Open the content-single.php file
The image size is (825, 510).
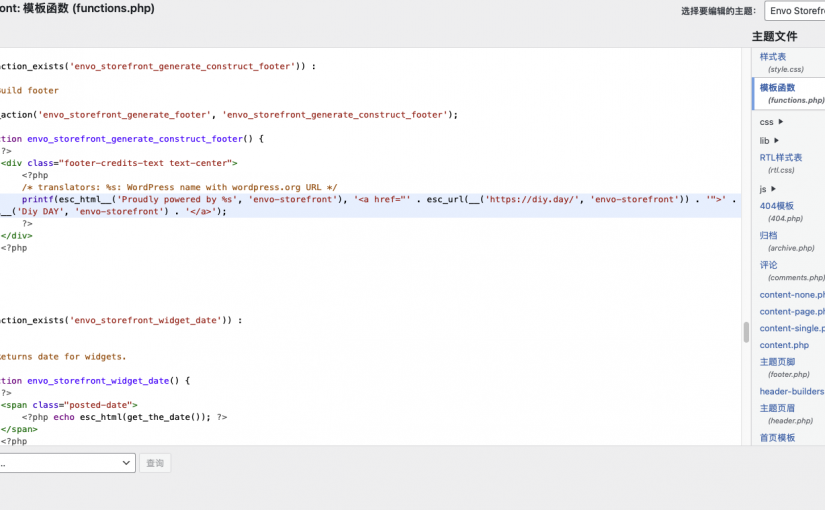(792, 328)
